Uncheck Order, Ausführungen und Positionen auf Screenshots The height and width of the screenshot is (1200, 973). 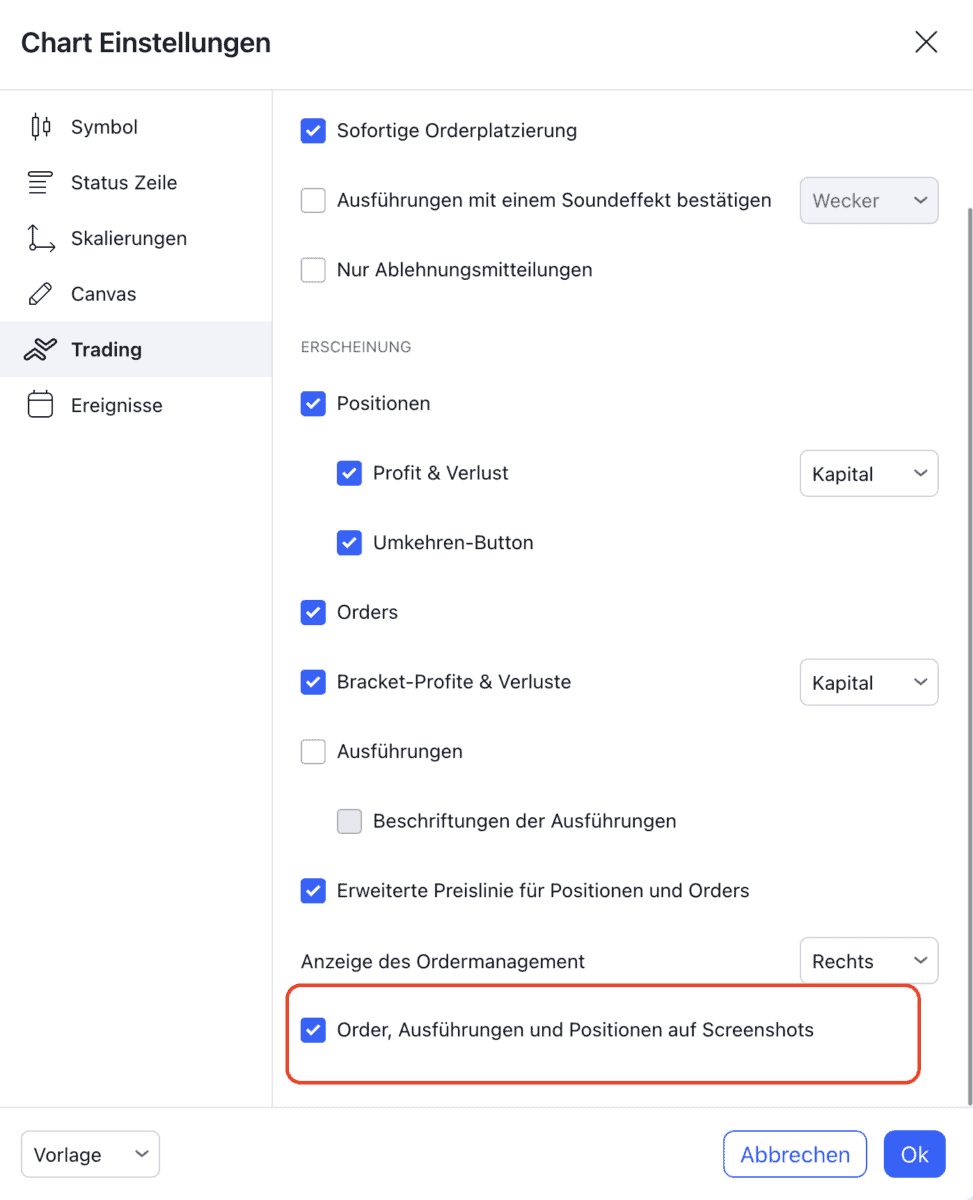[313, 1029]
